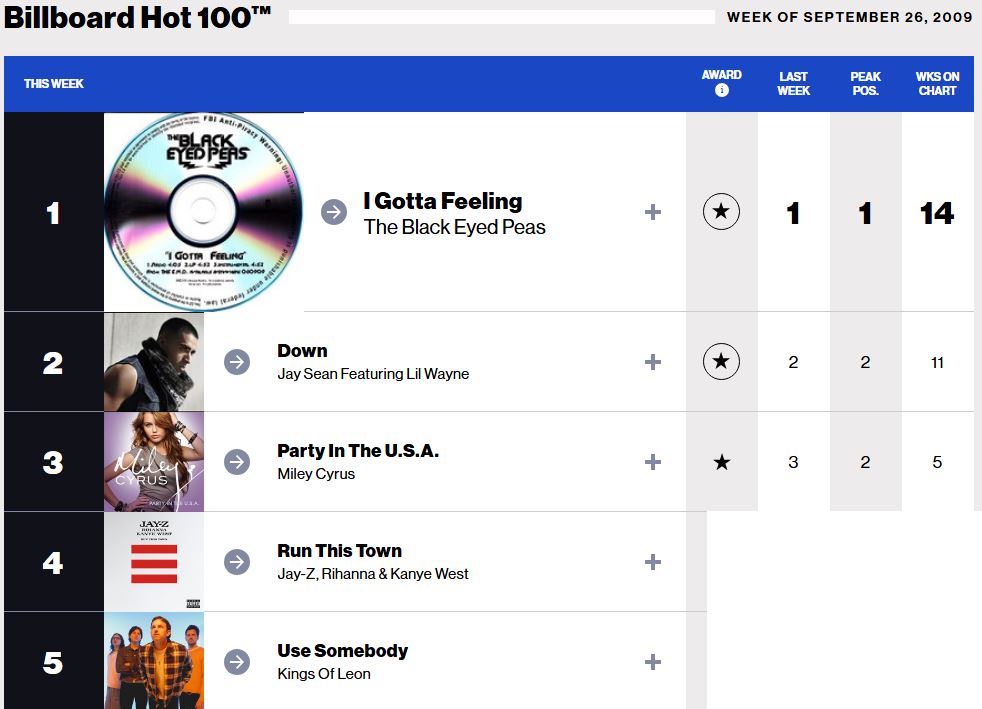Open the I Gotta Feeling song title

442,201
